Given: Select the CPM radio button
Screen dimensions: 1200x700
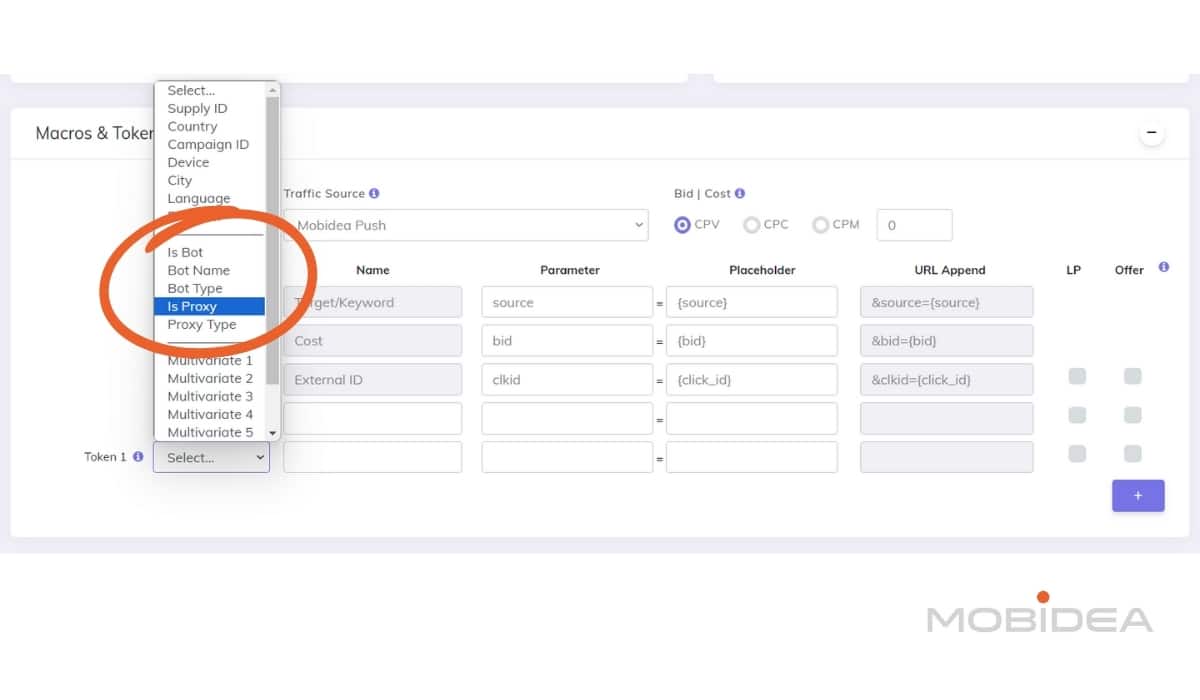Looking at the screenshot, I should coord(821,225).
